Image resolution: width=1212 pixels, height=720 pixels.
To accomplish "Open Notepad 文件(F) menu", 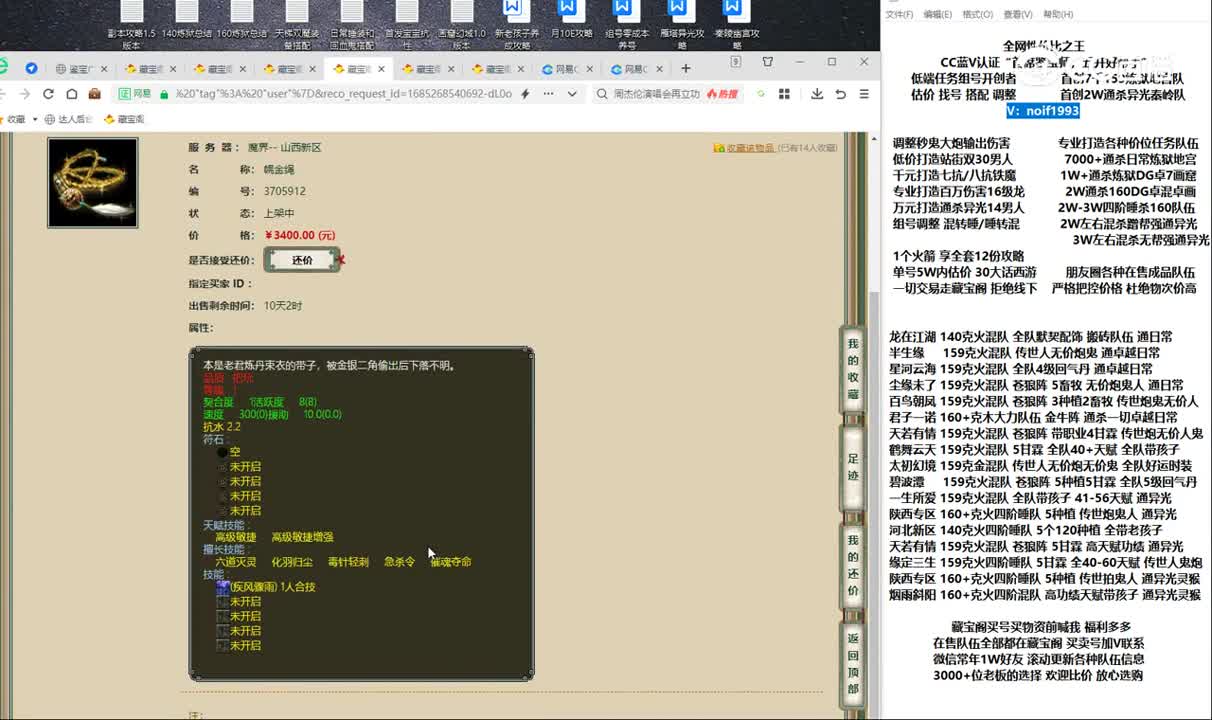I will tap(899, 14).
